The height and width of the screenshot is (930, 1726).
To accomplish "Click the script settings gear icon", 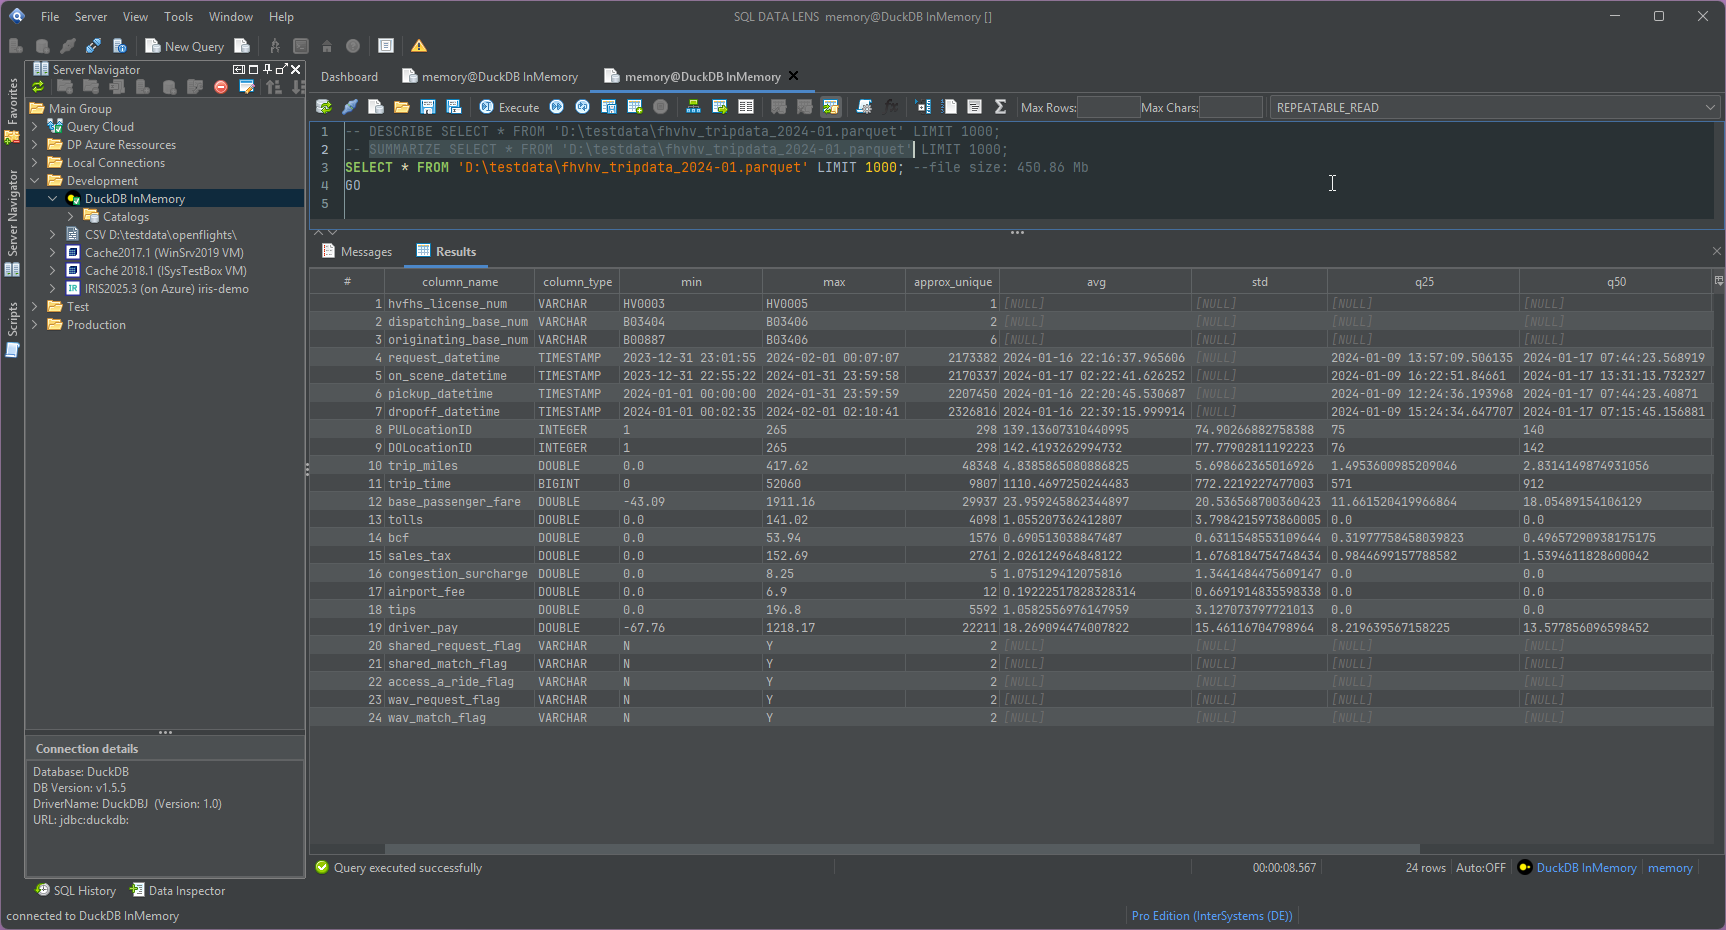I will click(864, 107).
